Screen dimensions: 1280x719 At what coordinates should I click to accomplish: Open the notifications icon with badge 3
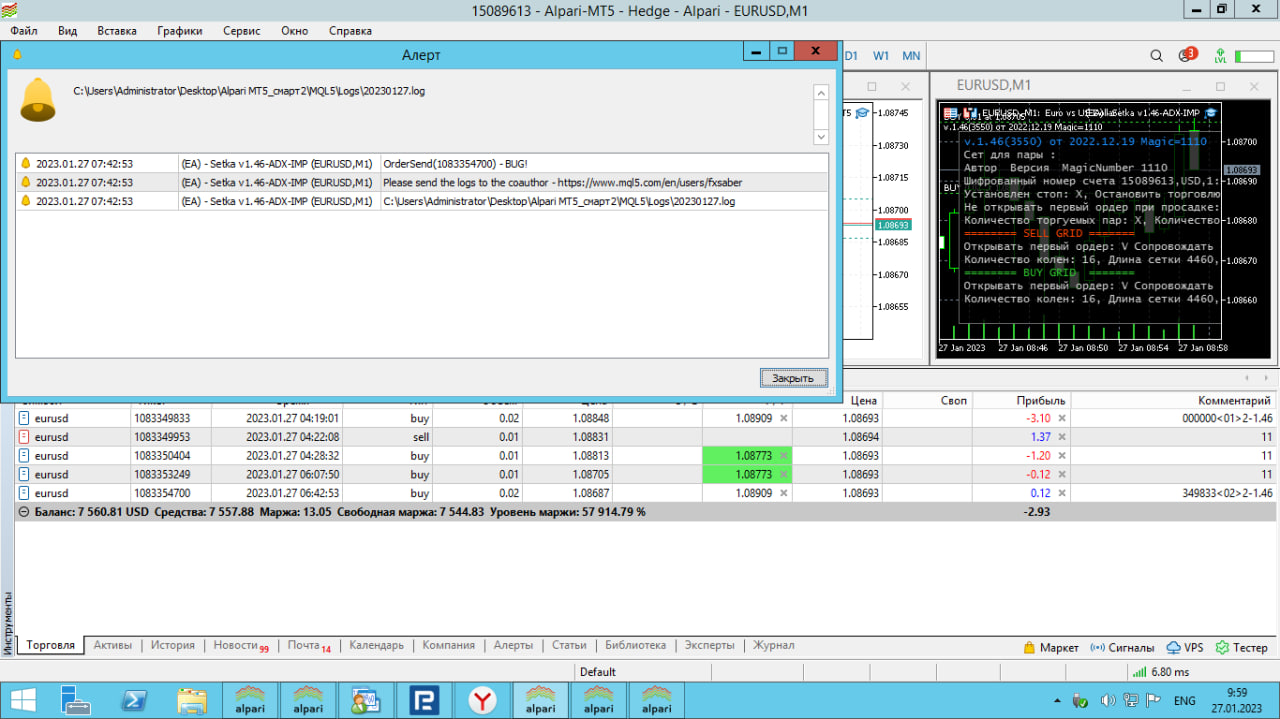coord(1187,55)
